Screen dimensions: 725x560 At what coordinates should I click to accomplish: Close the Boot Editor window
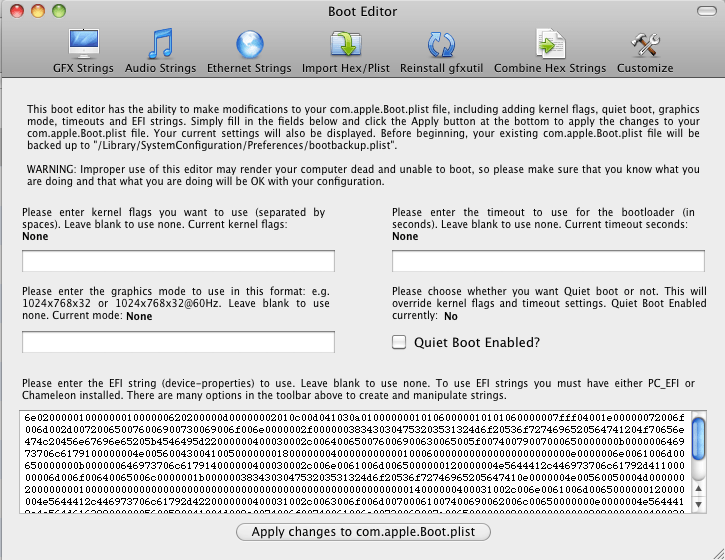(x=17, y=11)
